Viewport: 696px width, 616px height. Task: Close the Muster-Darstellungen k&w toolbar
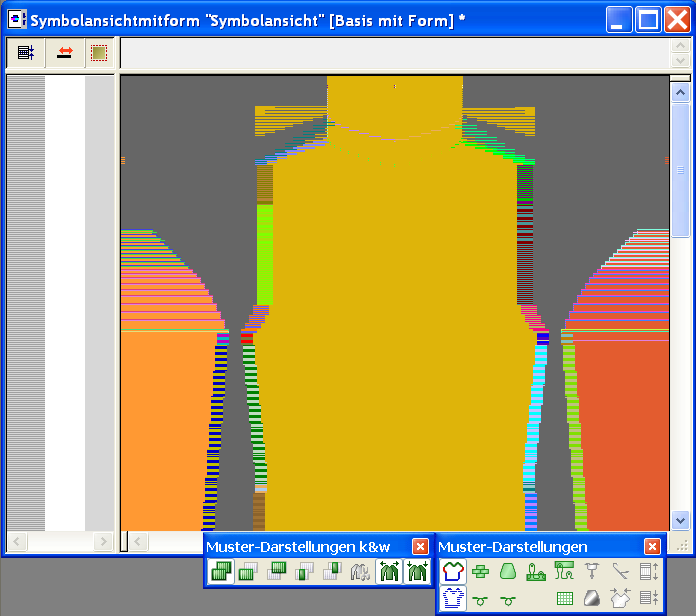pyautogui.click(x=420, y=546)
